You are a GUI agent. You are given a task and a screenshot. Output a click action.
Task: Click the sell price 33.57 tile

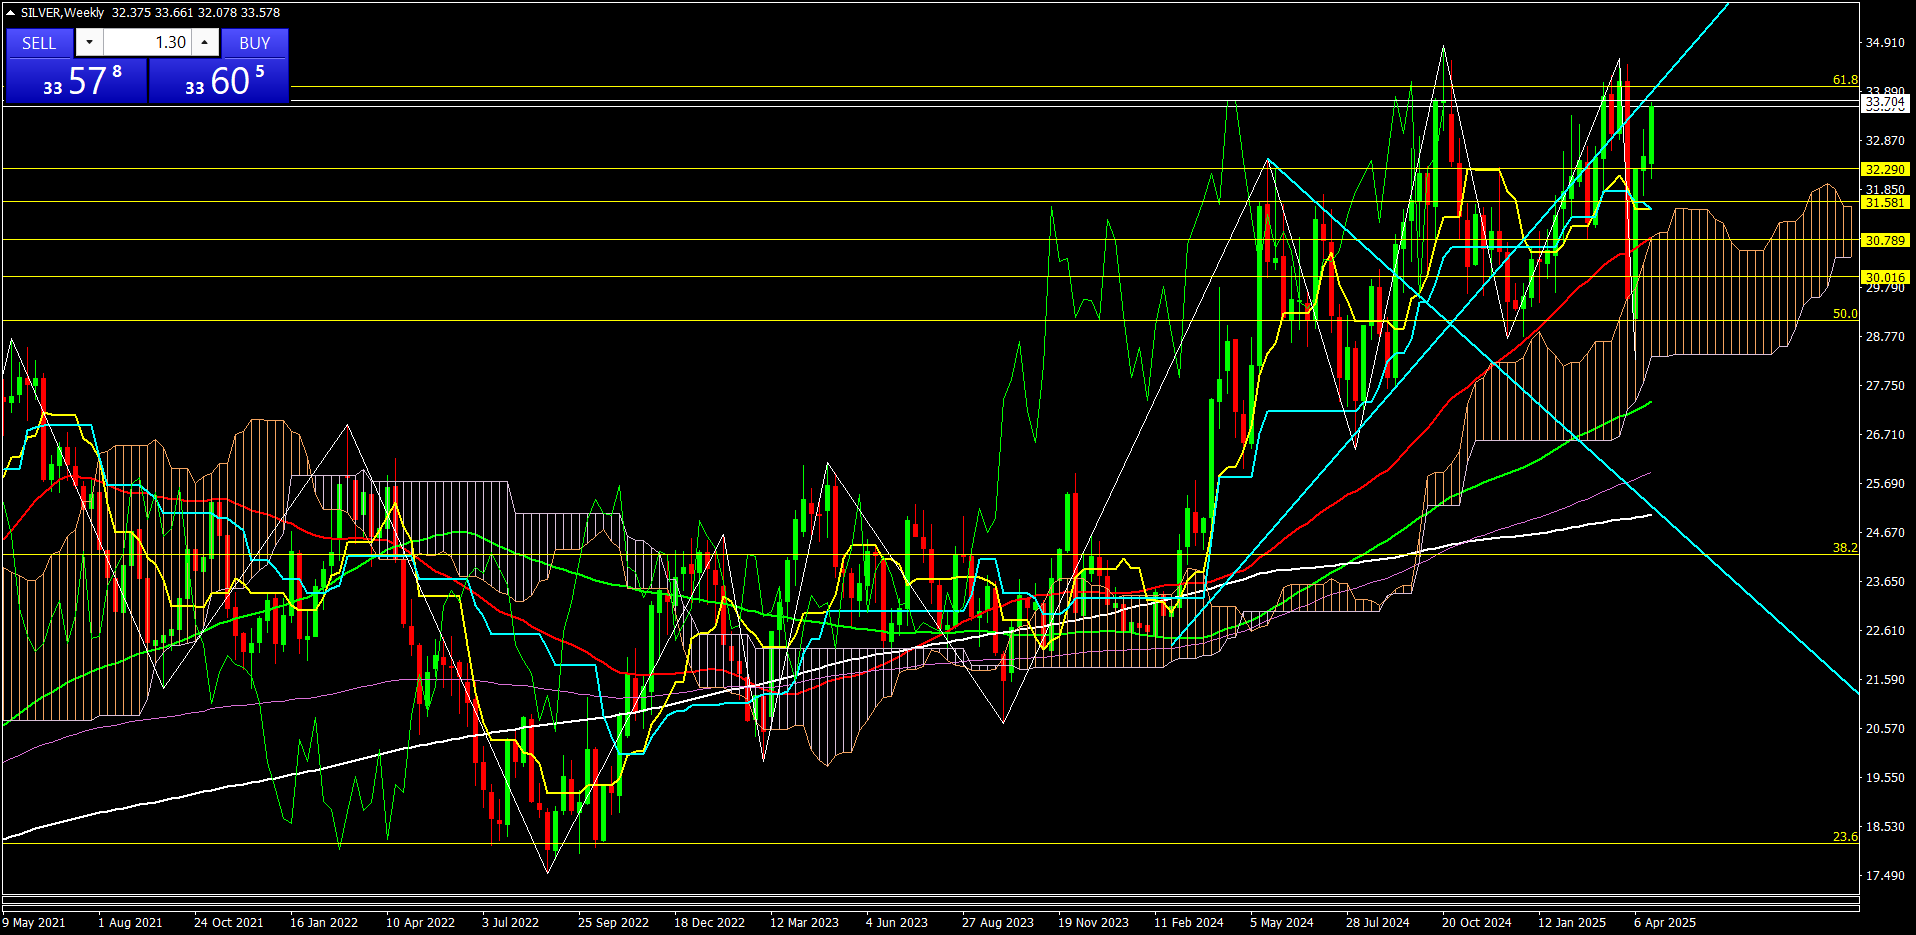point(77,81)
